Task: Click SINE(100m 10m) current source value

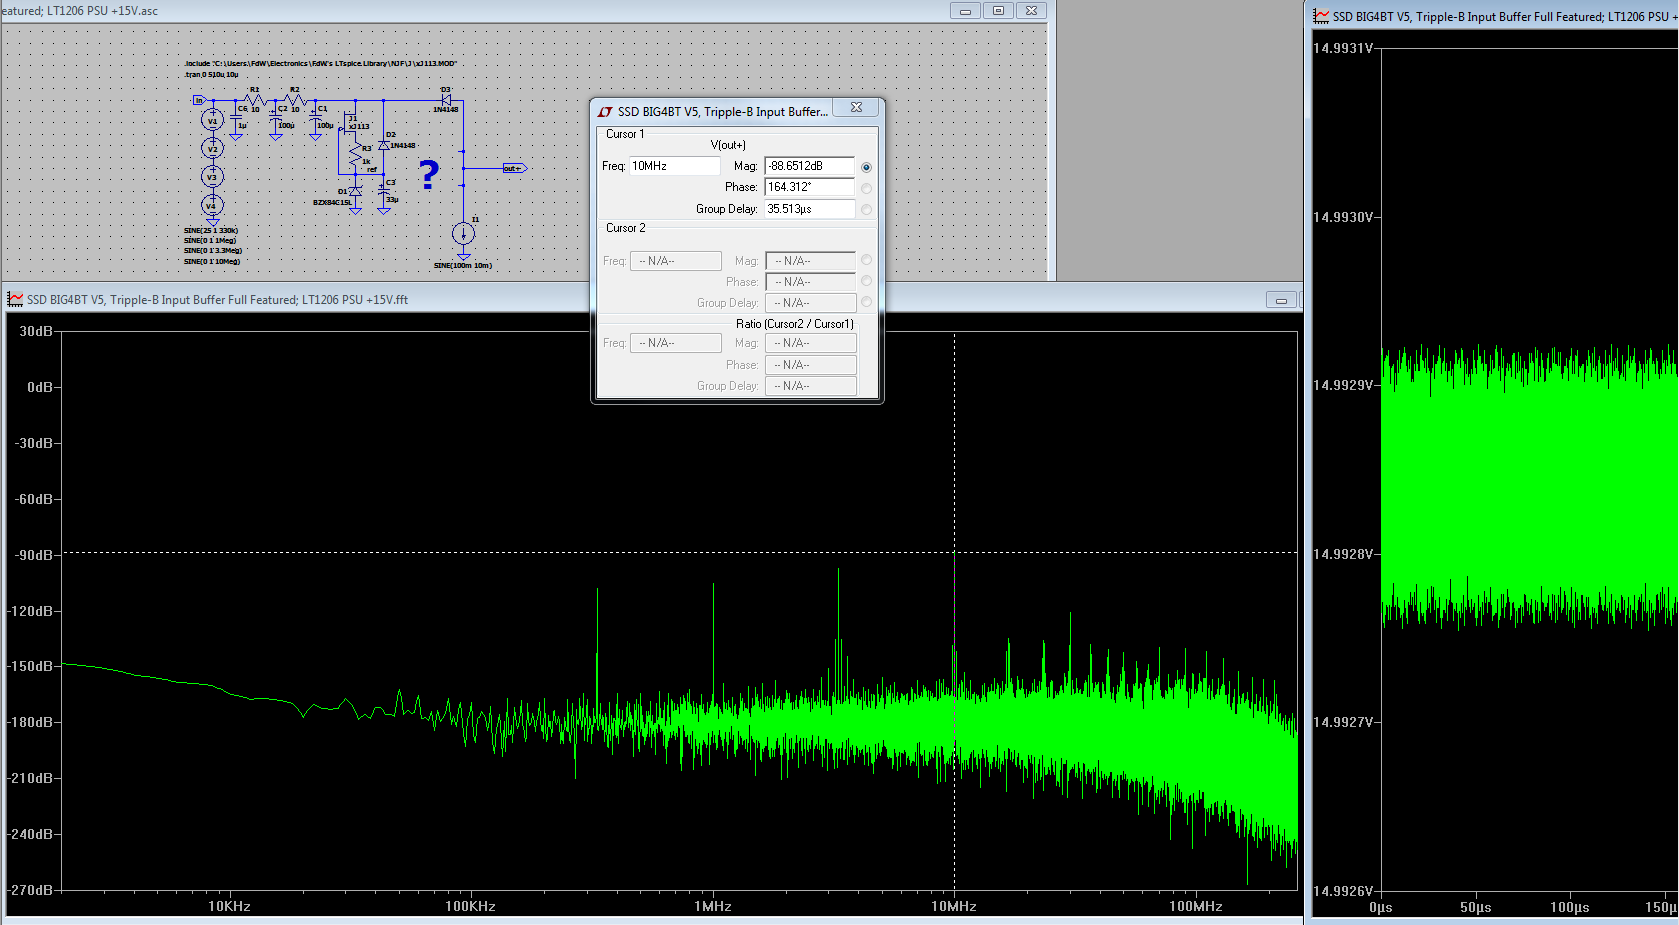Action: point(463,266)
